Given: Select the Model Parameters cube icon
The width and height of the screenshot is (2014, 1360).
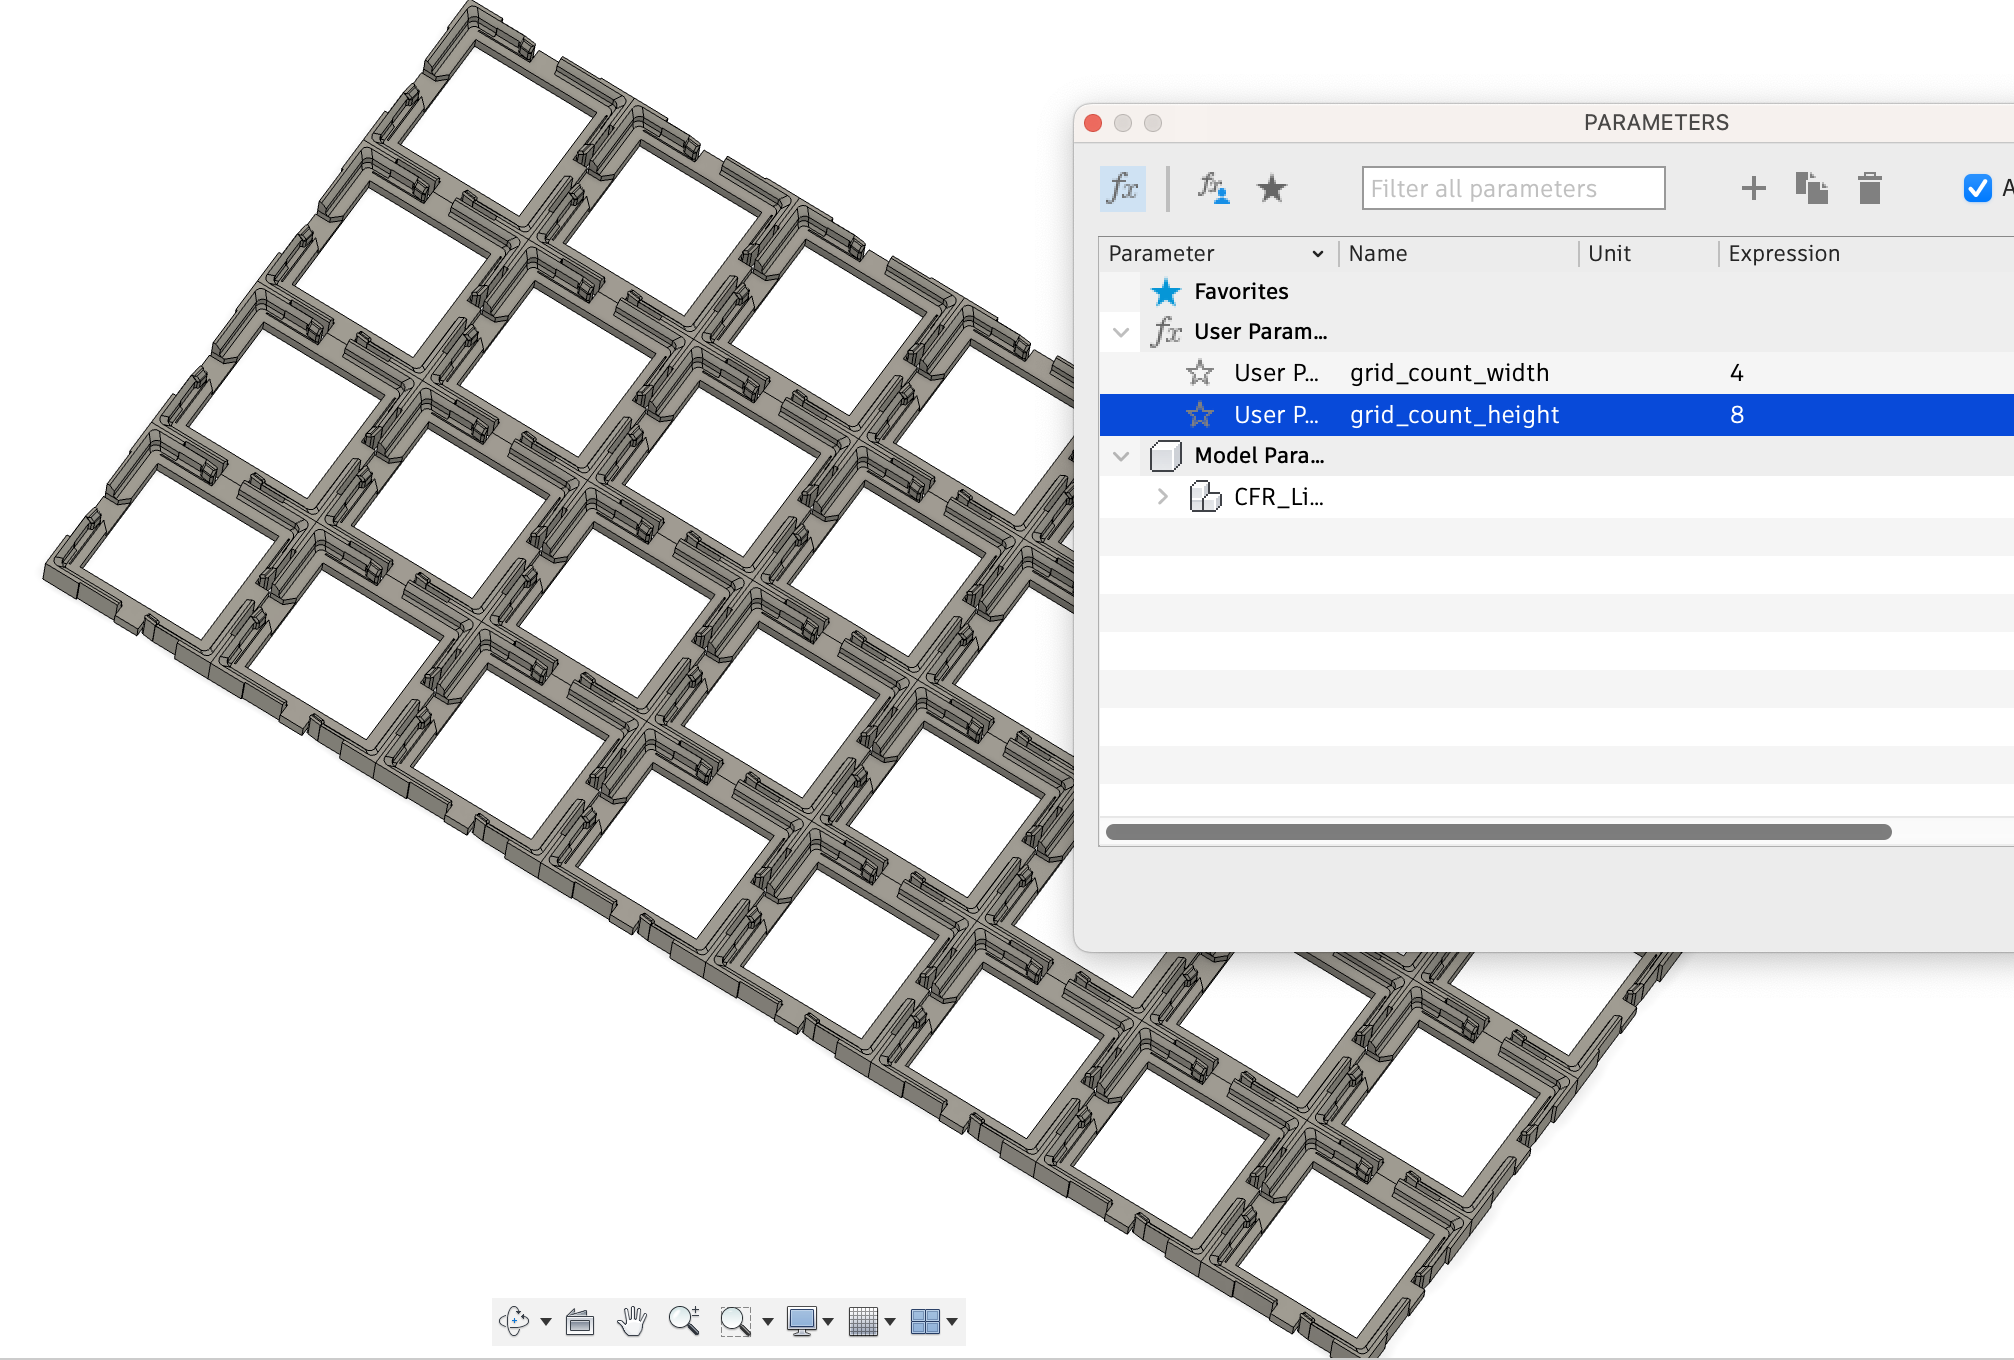Looking at the screenshot, I should [x=1165, y=456].
